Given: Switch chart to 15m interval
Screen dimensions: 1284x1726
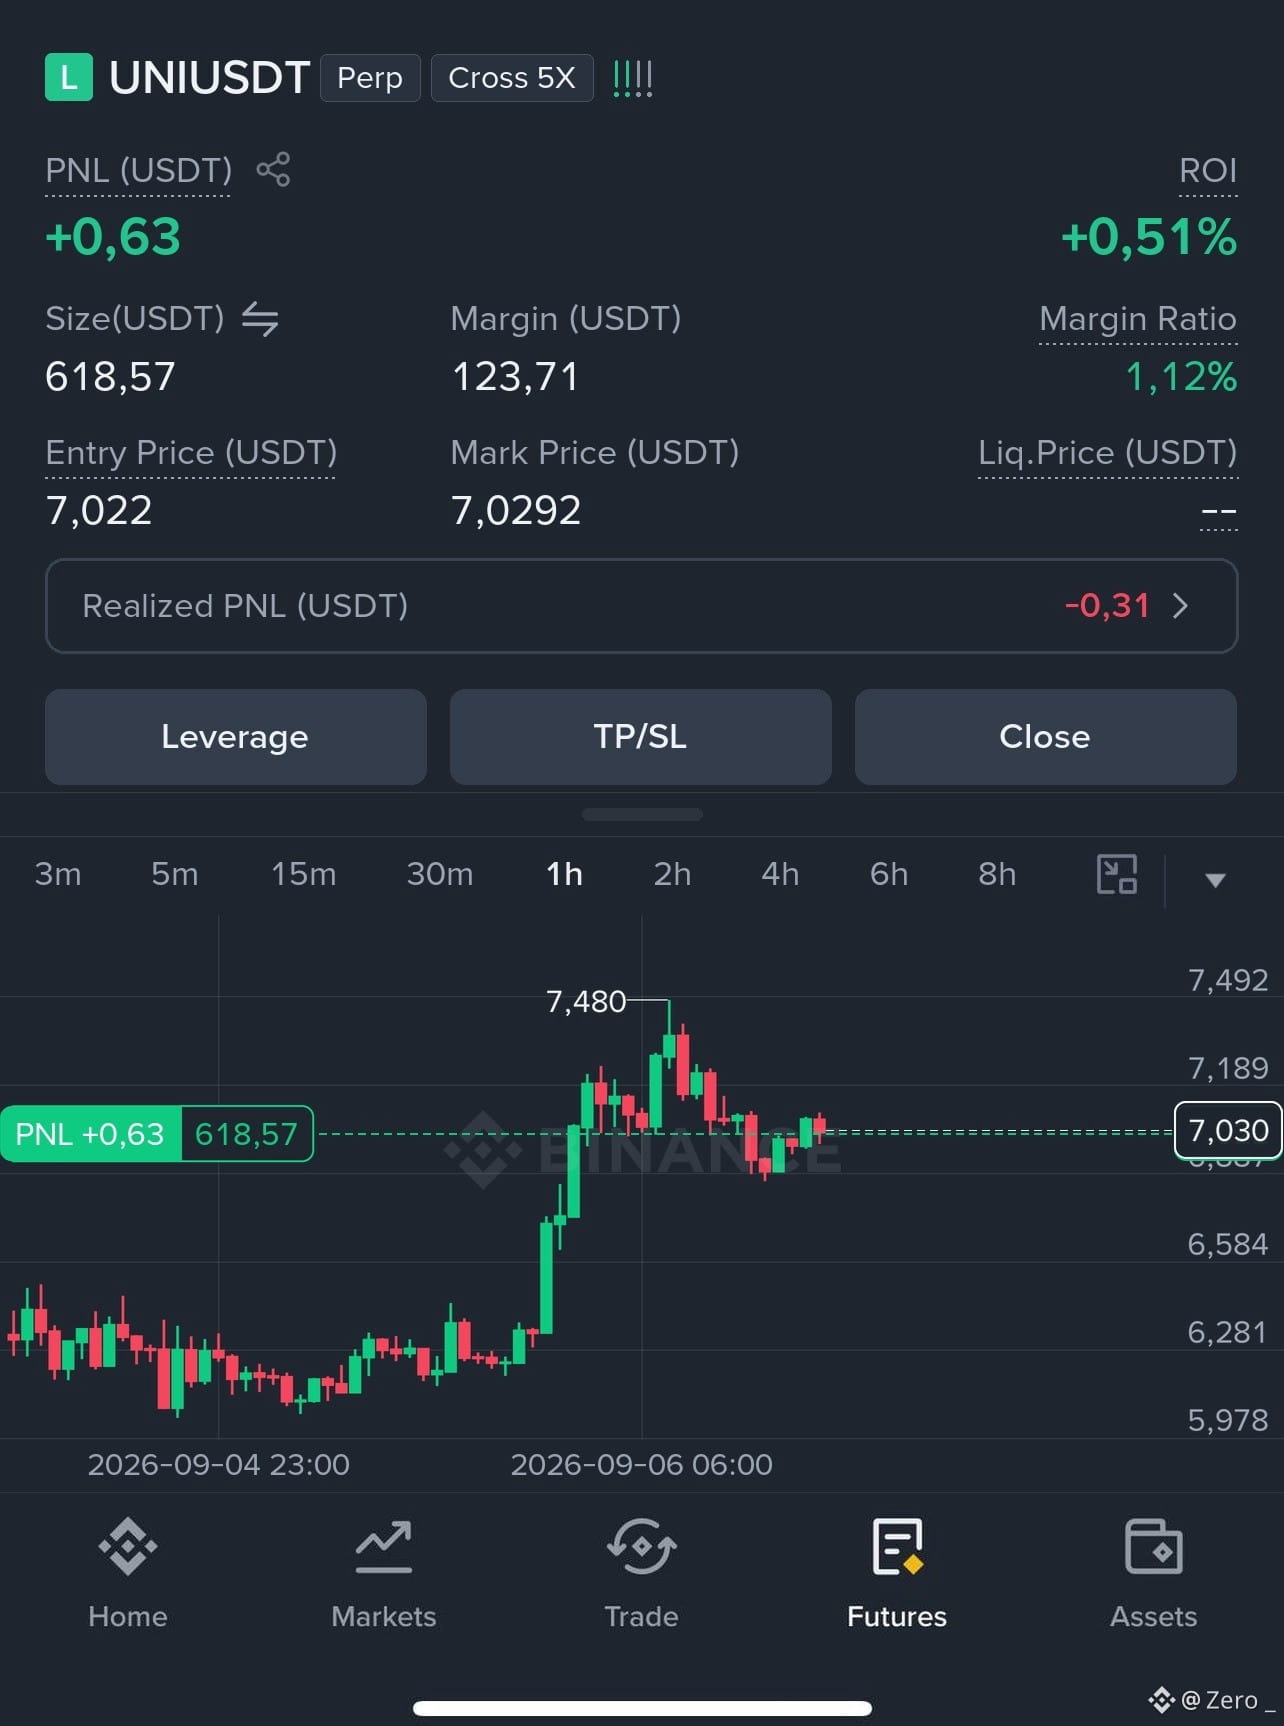Looking at the screenshot, I should click(x=304, y=874).
